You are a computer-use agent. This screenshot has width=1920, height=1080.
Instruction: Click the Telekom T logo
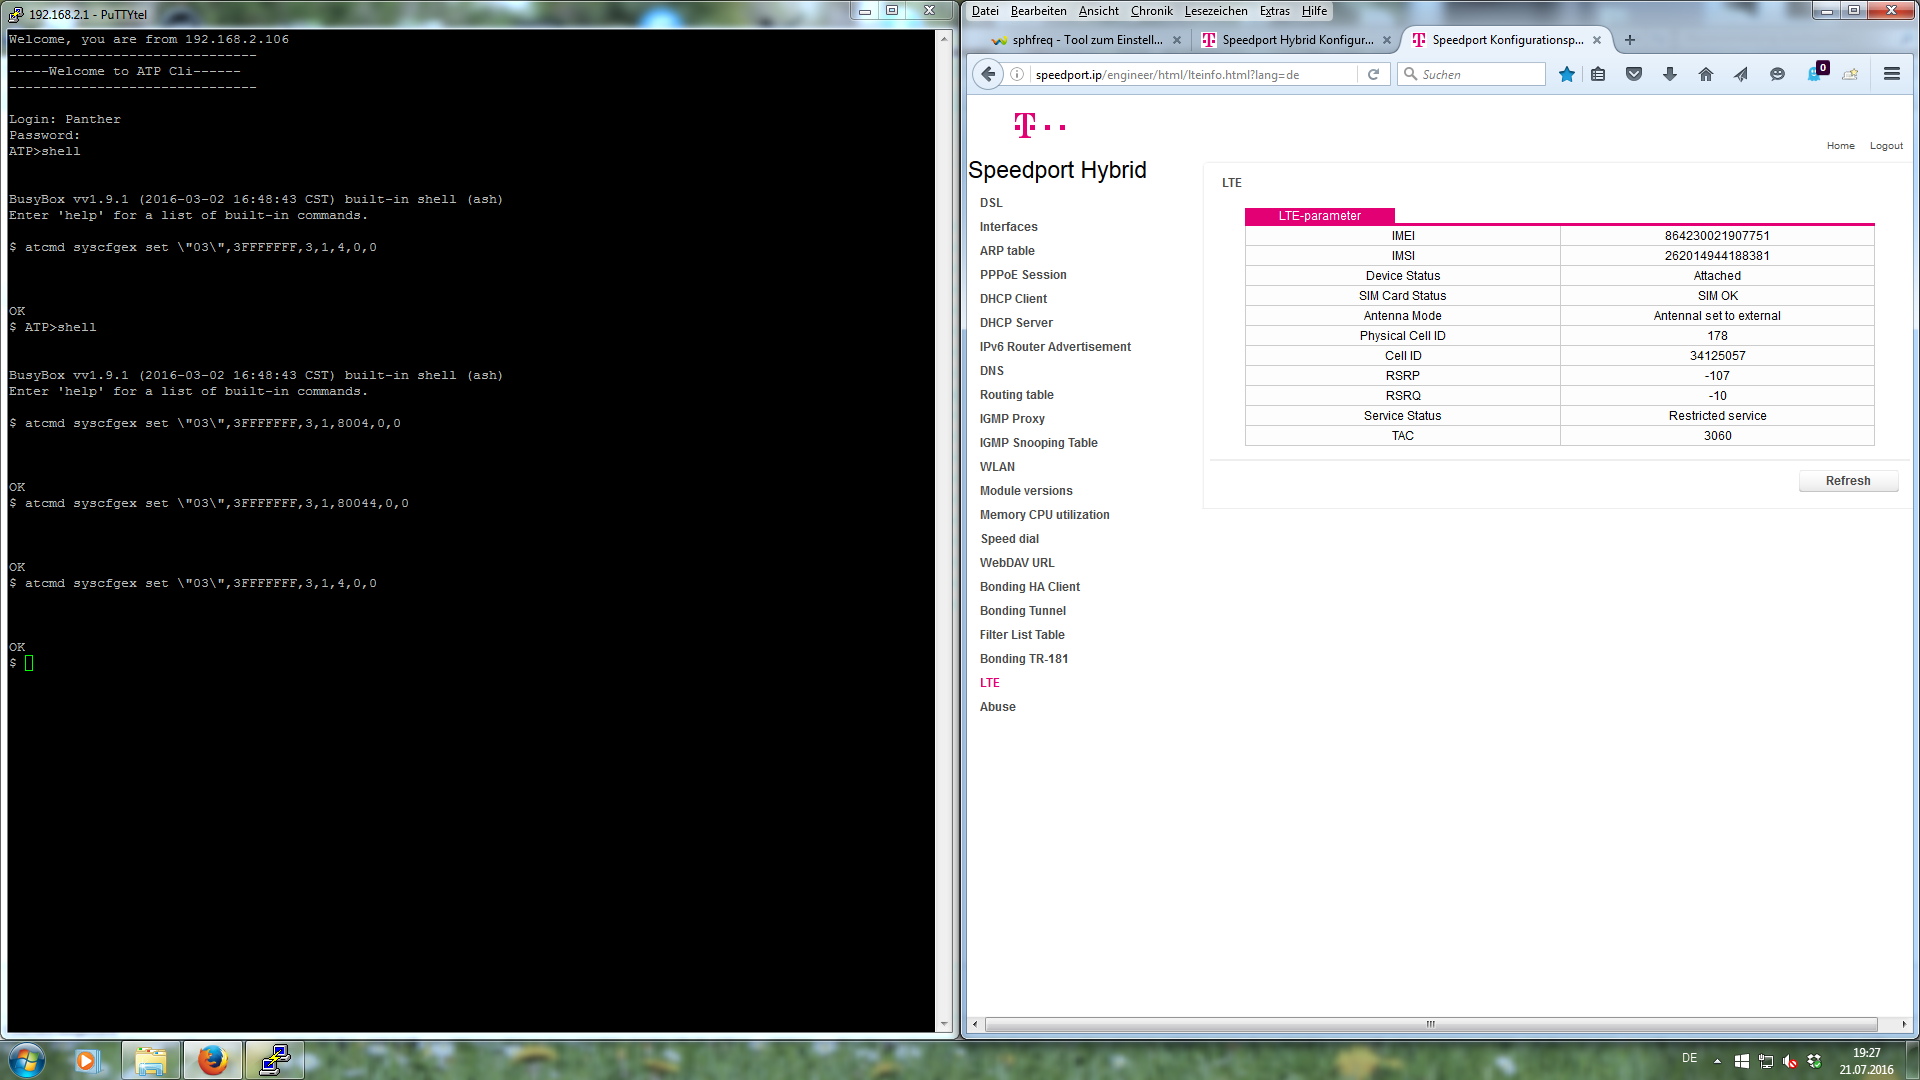point(1039,125)
